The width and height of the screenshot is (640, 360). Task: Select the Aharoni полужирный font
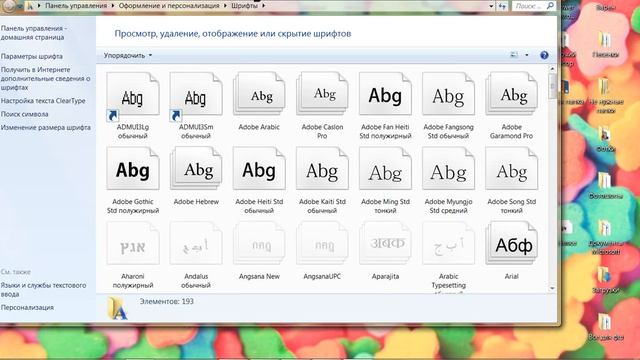(x=133, y=243)
